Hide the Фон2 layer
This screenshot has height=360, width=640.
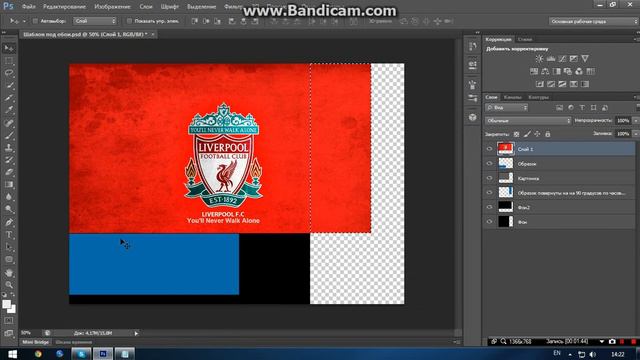(x=489, y=207)
